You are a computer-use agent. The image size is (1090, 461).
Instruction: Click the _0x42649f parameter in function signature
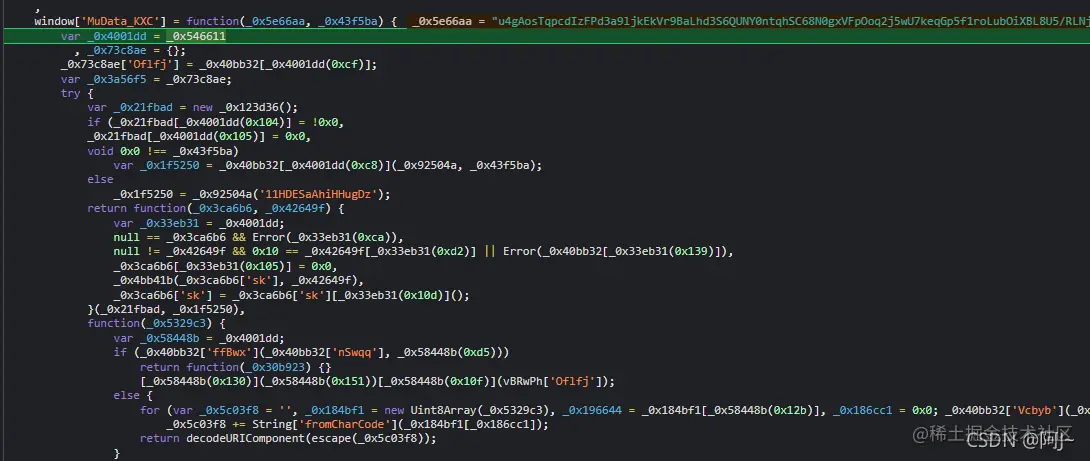[297, 208]
